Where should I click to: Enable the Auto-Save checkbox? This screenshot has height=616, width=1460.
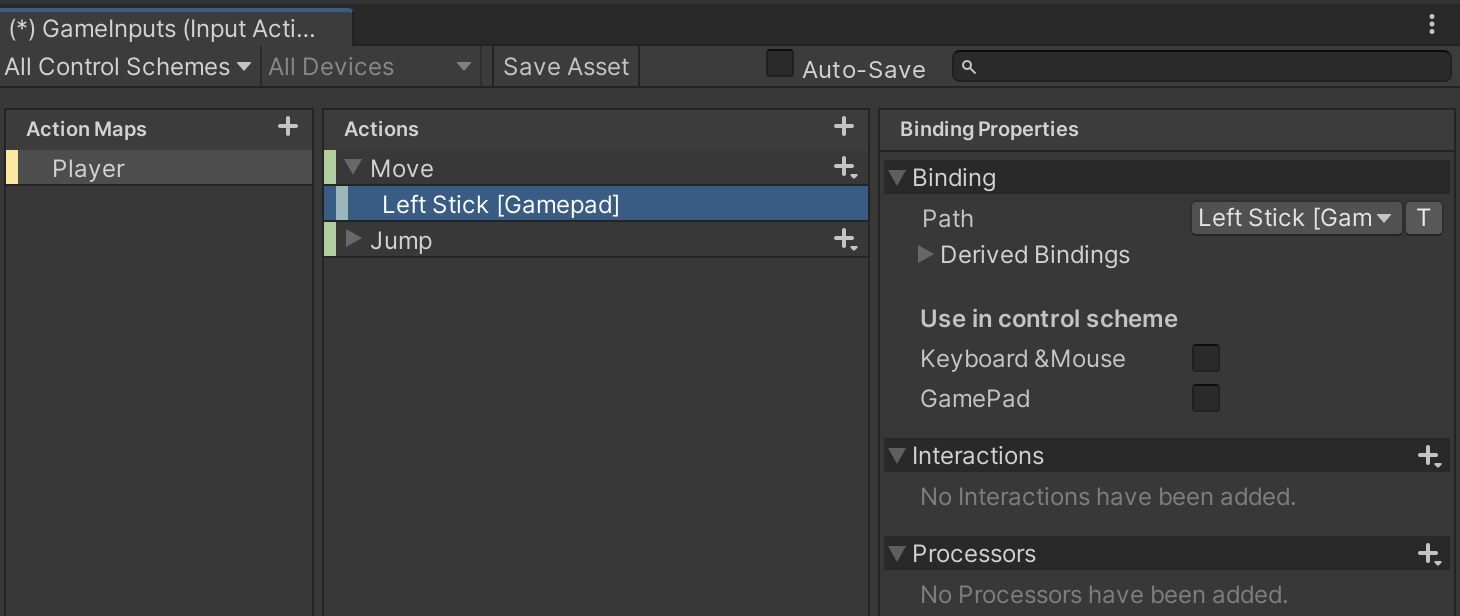point(780,64)
